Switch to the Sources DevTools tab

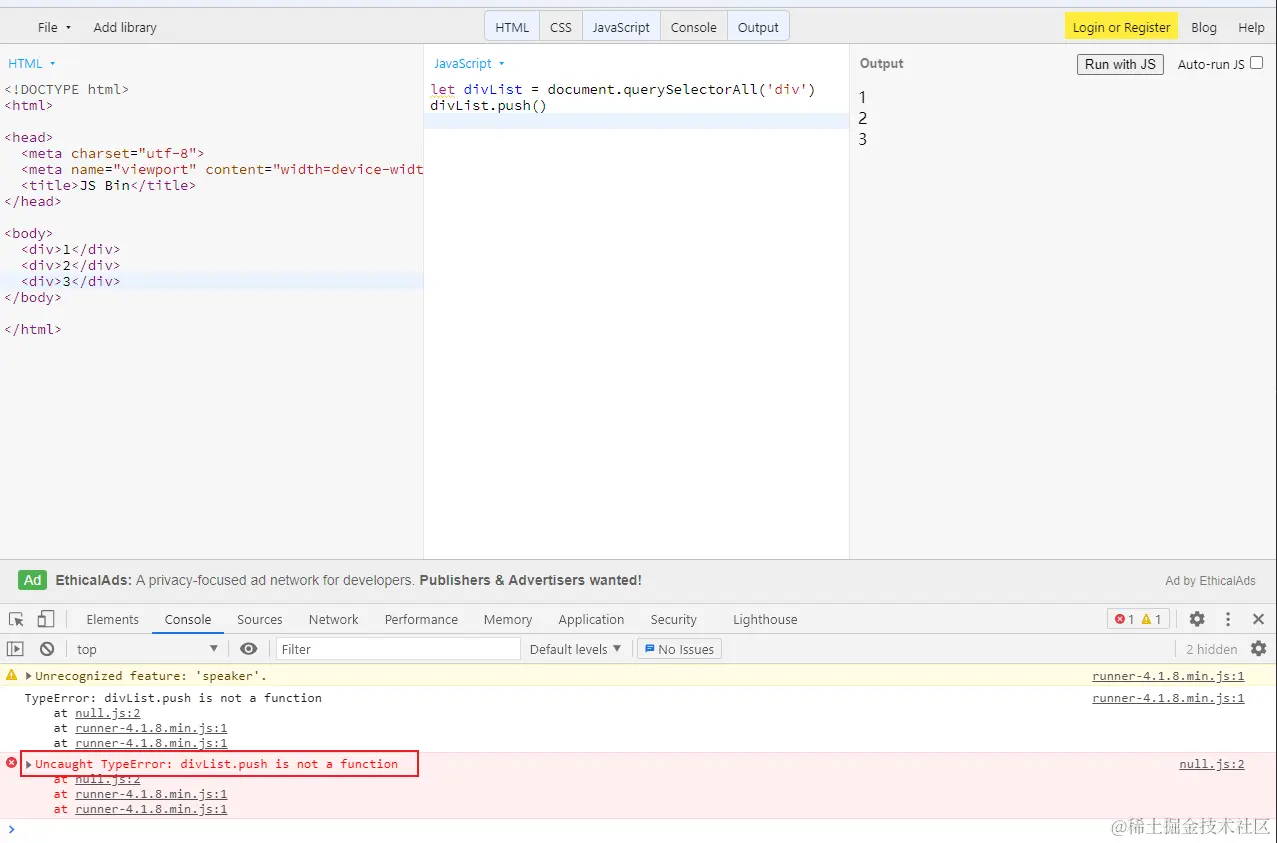(260, 619)
